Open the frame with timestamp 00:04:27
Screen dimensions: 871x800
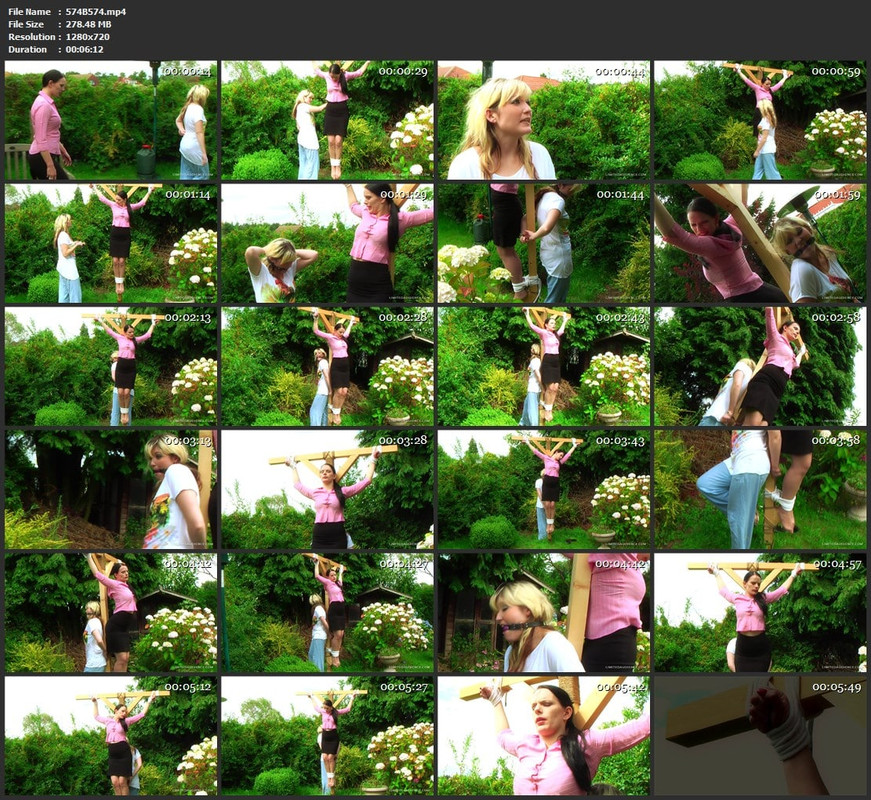327,613
